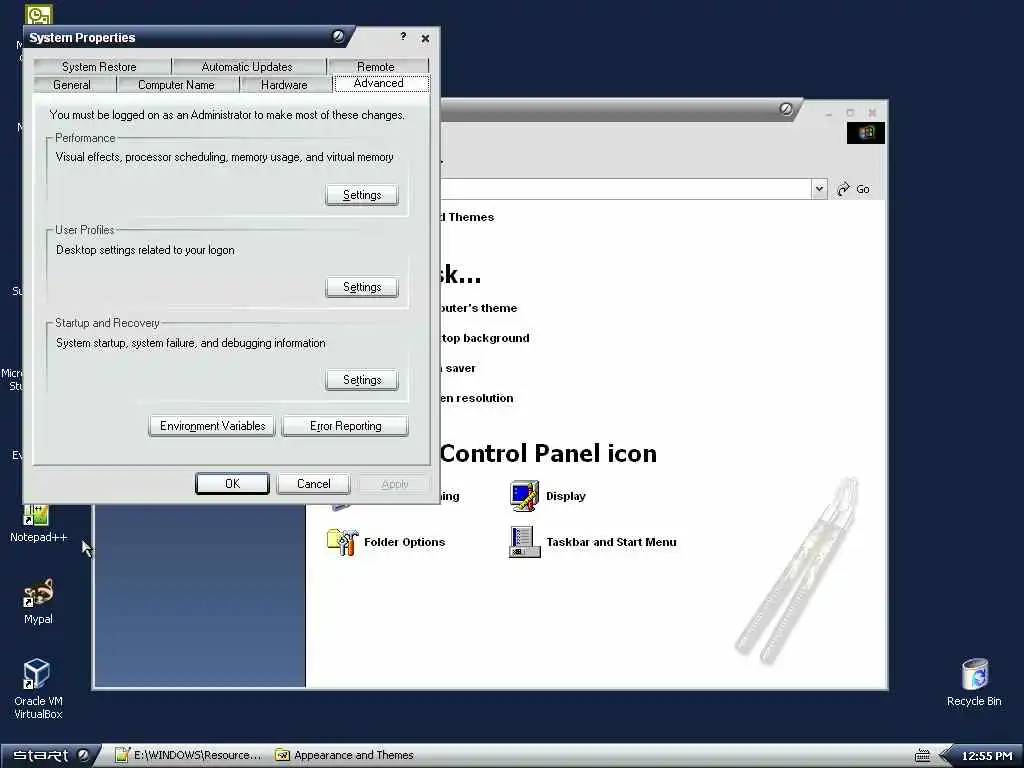This screenshot has width=1024, height=768.
Task: Switch to Appearance and Themes taskbar item
Action: 344,756
